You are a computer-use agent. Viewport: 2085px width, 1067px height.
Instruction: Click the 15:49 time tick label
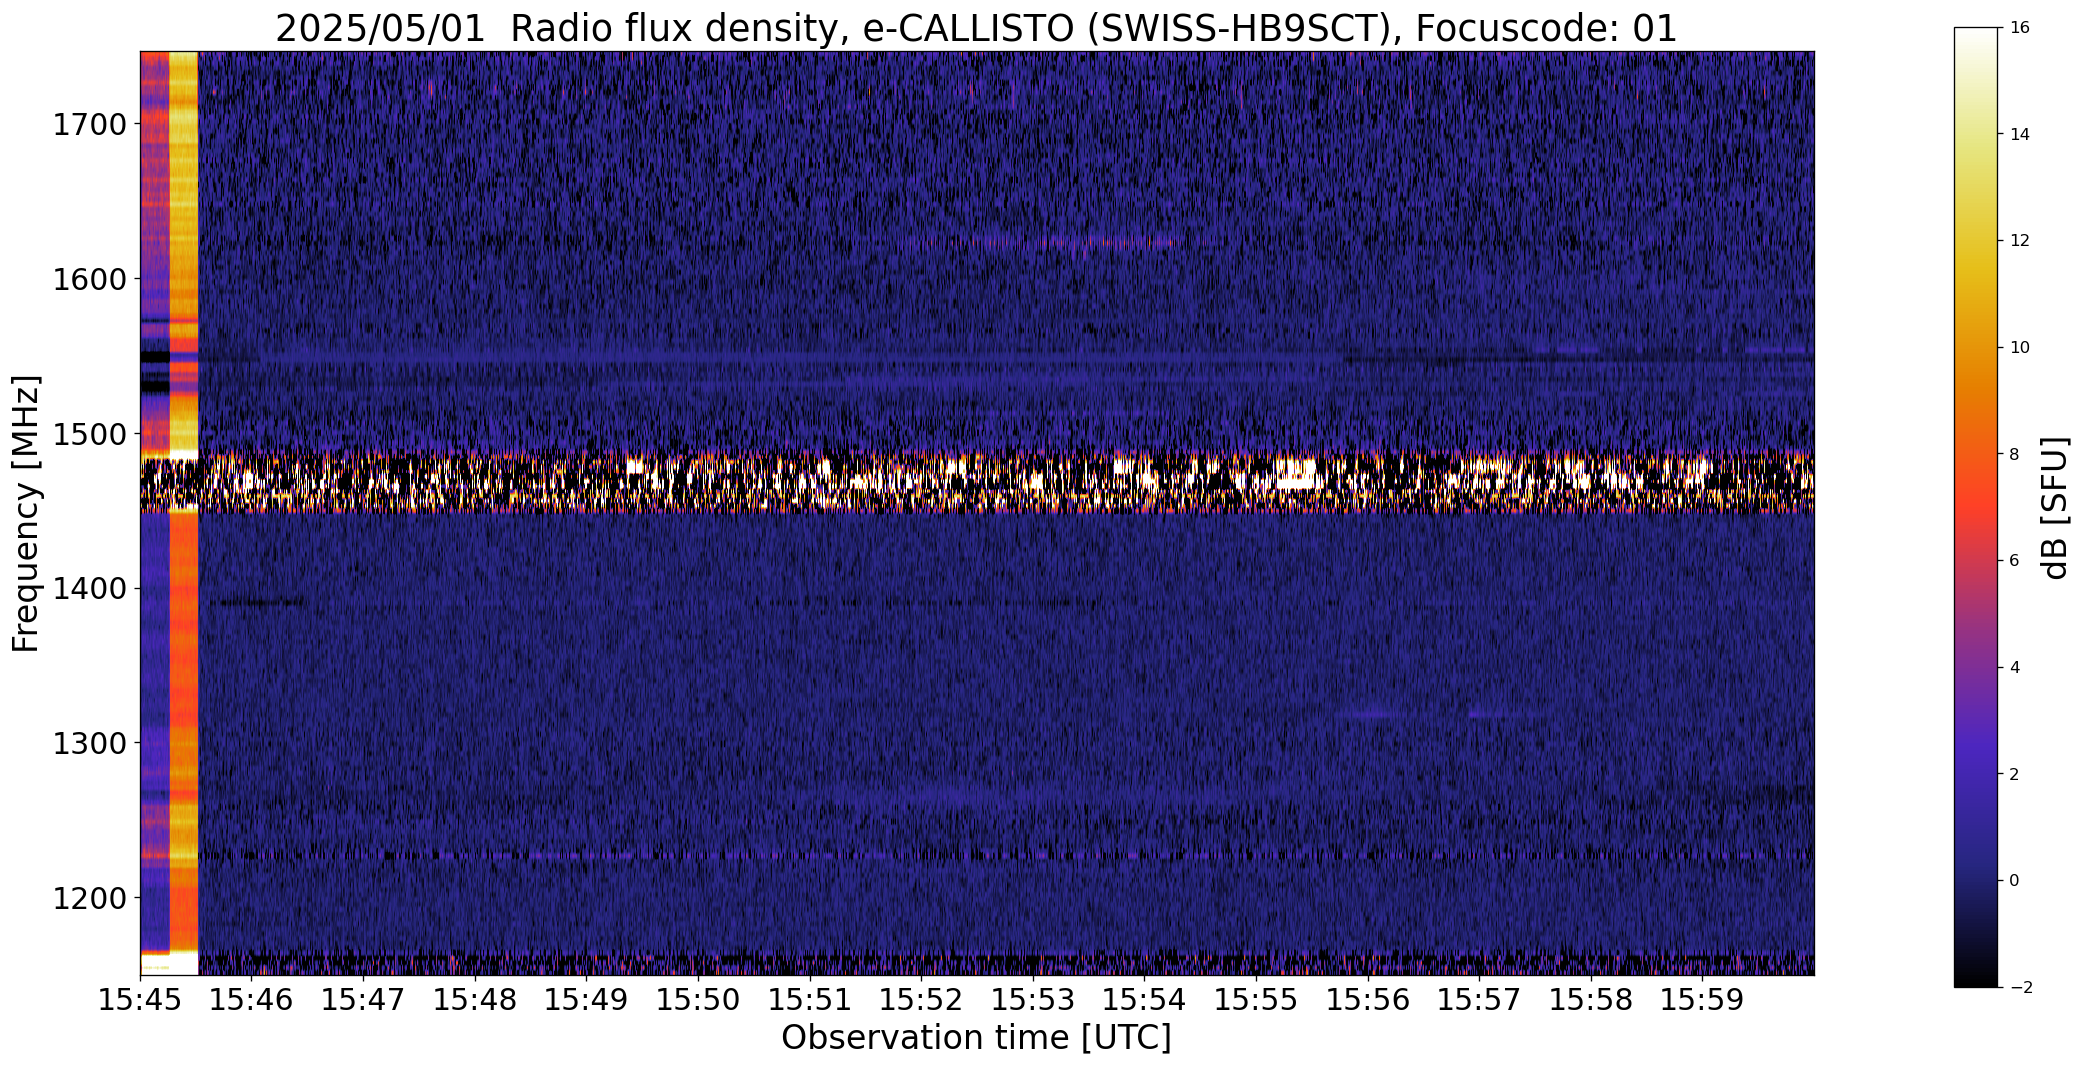pos(587,1000)
